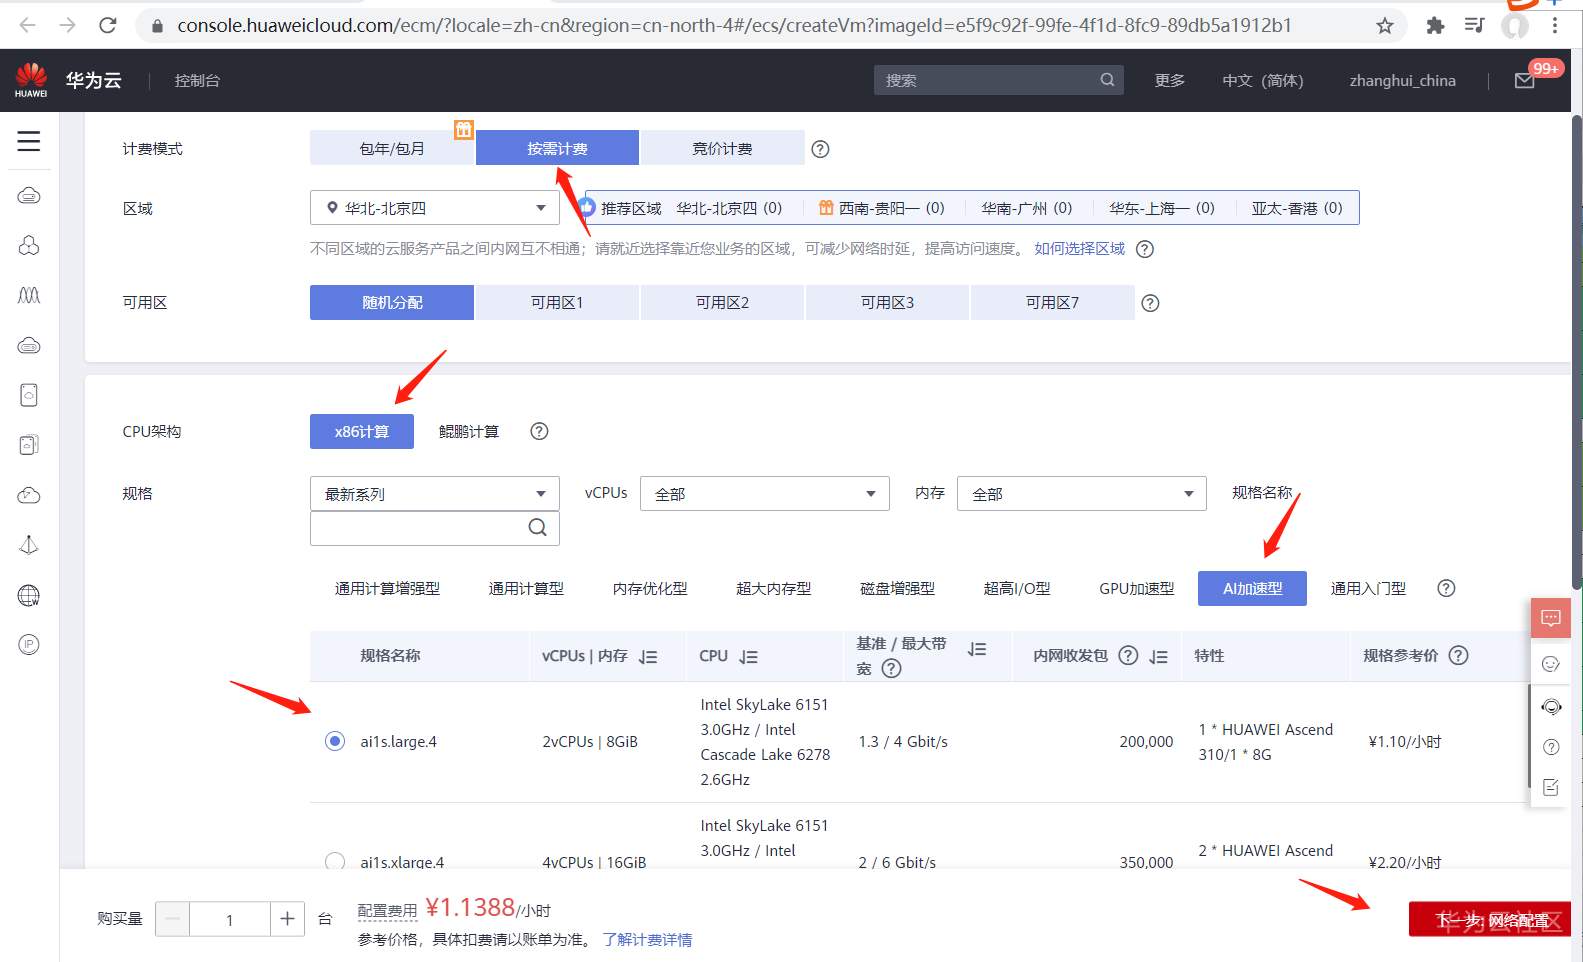Open the 最新系列 series dropdown
Viewport: 1583px width, 962px height.
(435, 494)
